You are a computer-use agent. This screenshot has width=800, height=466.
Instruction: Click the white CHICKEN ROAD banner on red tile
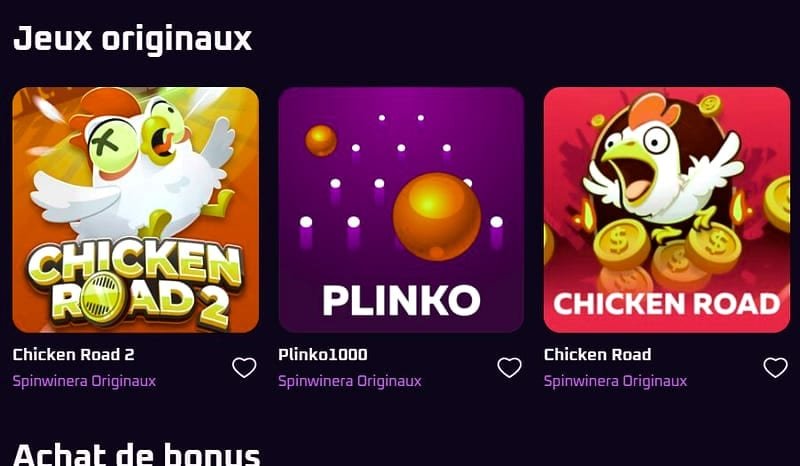(667, 304)
